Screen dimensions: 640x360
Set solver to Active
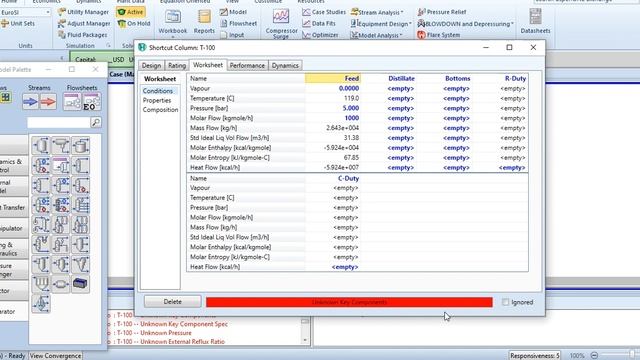131,12
